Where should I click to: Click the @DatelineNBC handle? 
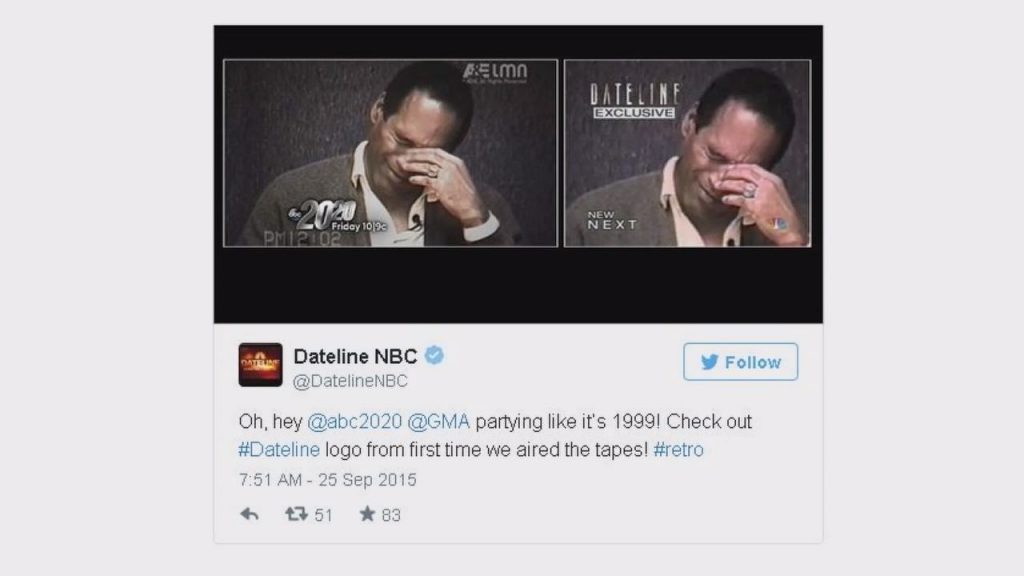point(350,381)
